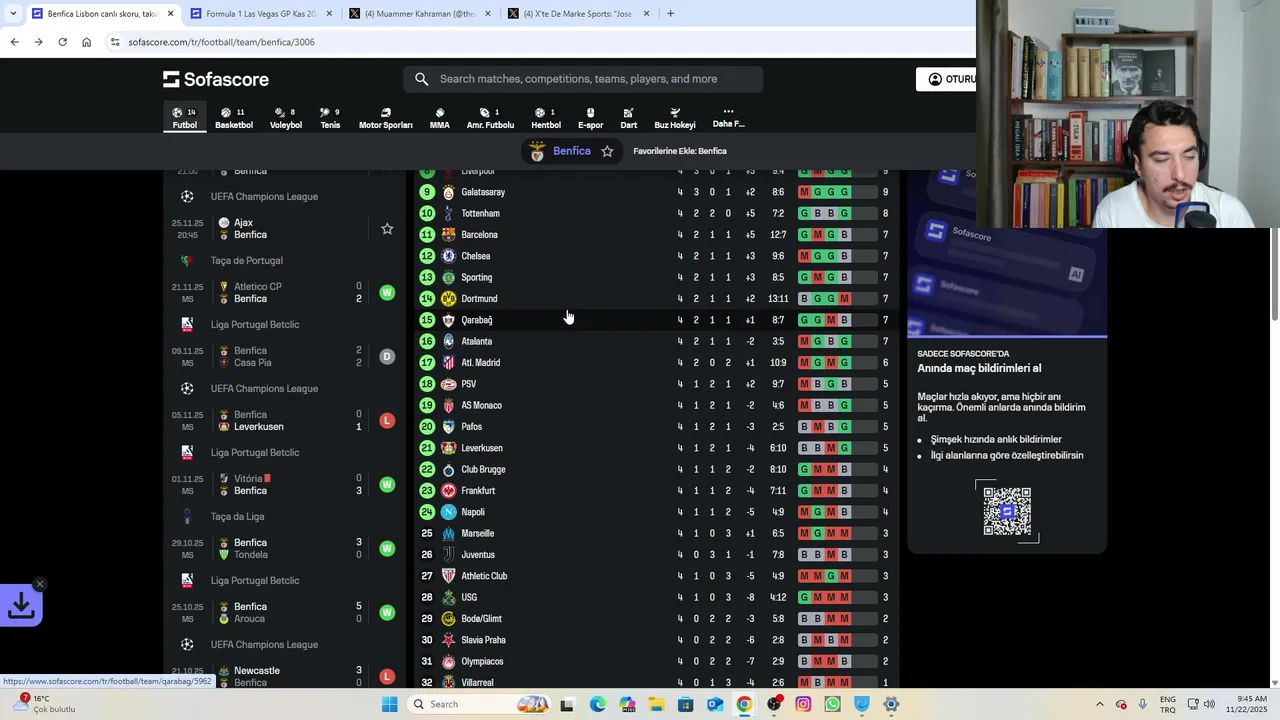This screenshot has height=720, width=1280.
Task: Click the OTURUM login button
Action: coord(947,79)
